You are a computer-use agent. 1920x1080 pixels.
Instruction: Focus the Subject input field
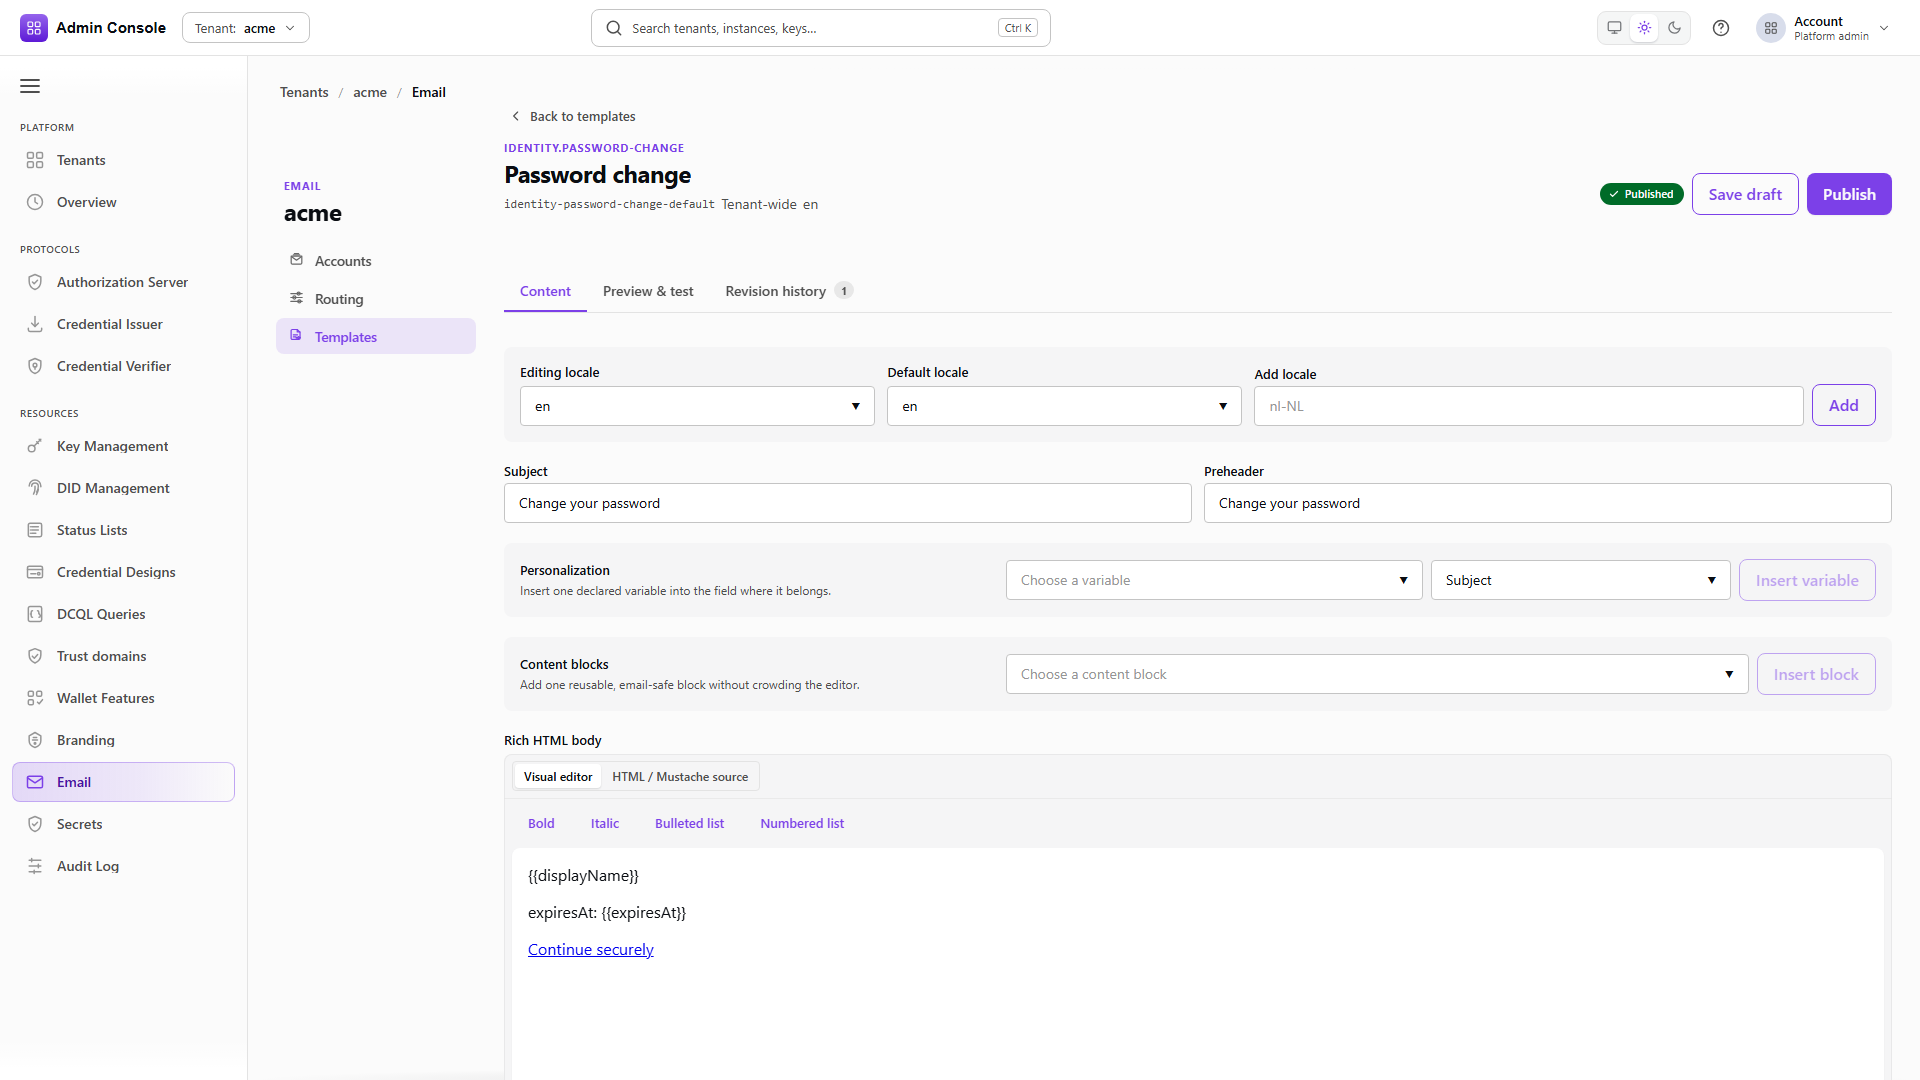tap(848, 503)
